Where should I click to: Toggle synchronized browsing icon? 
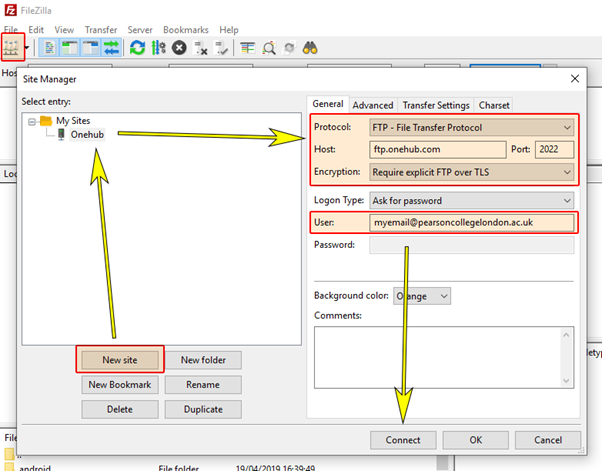pyautogui.click(x=289, y=48)
